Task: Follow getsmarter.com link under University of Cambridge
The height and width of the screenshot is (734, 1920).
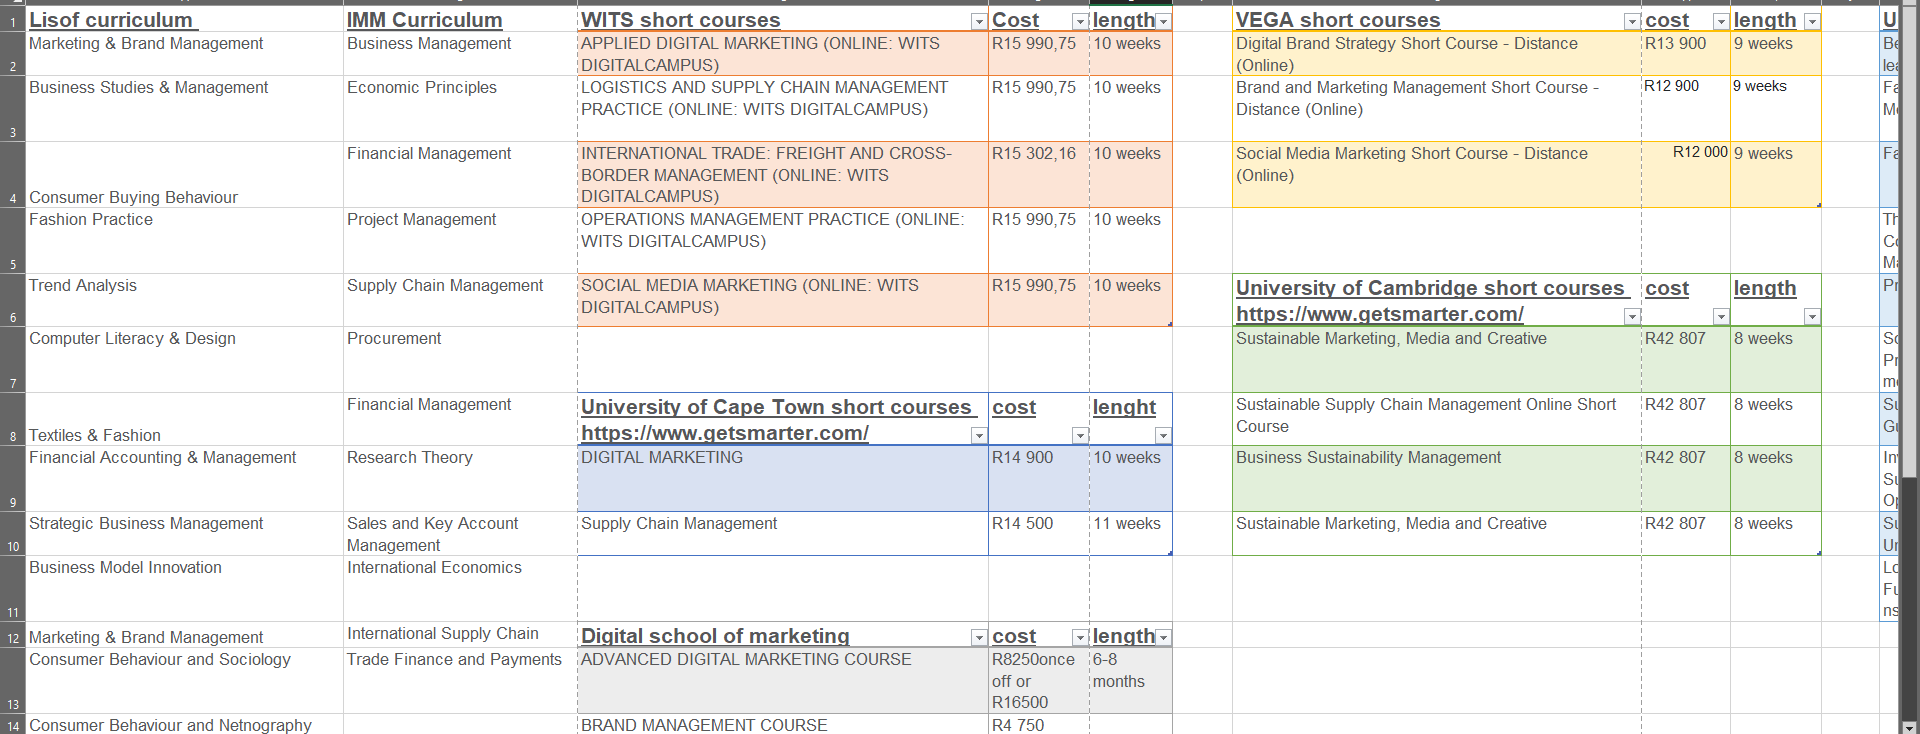Action: pyautogui.click(x=1380, y=314)
